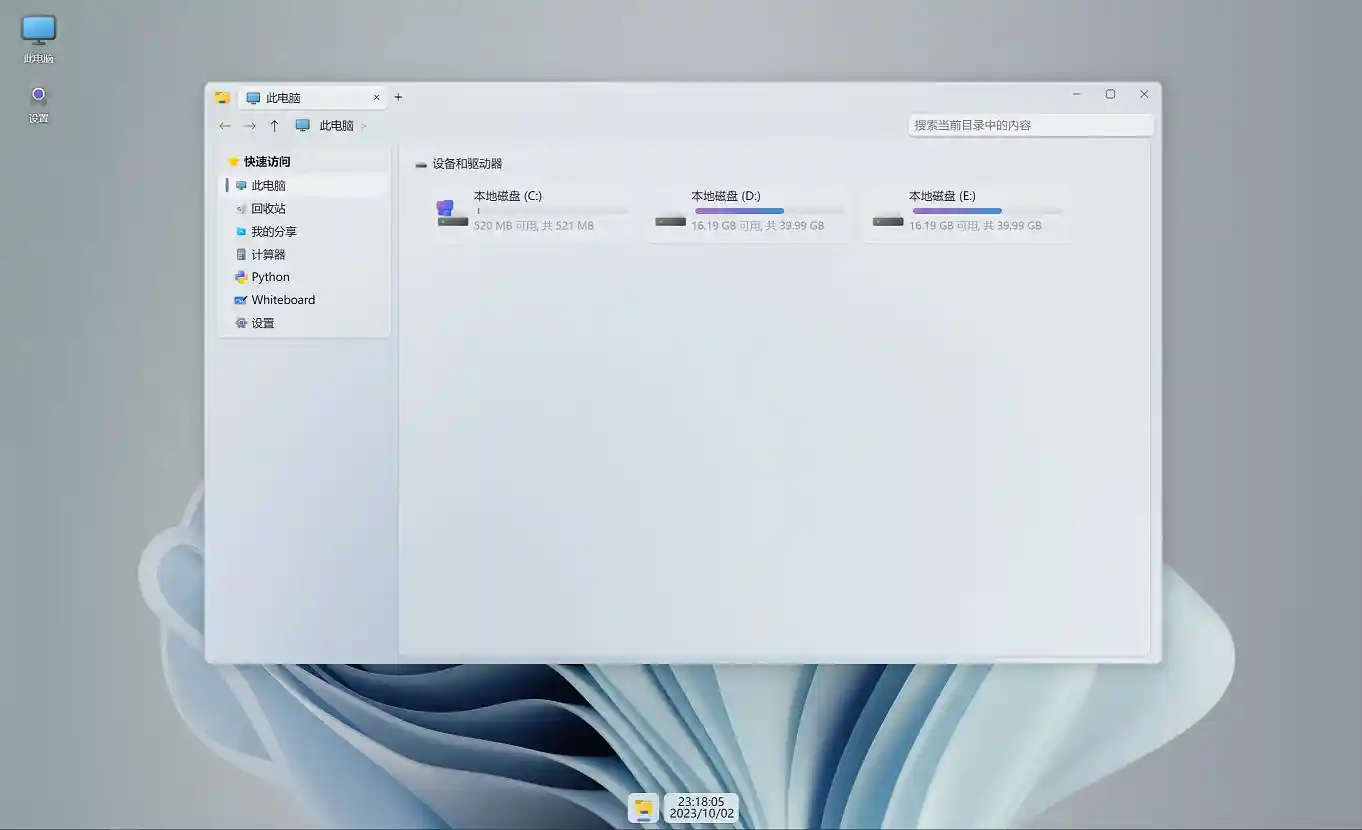Go up one directory level

point(274,126)
